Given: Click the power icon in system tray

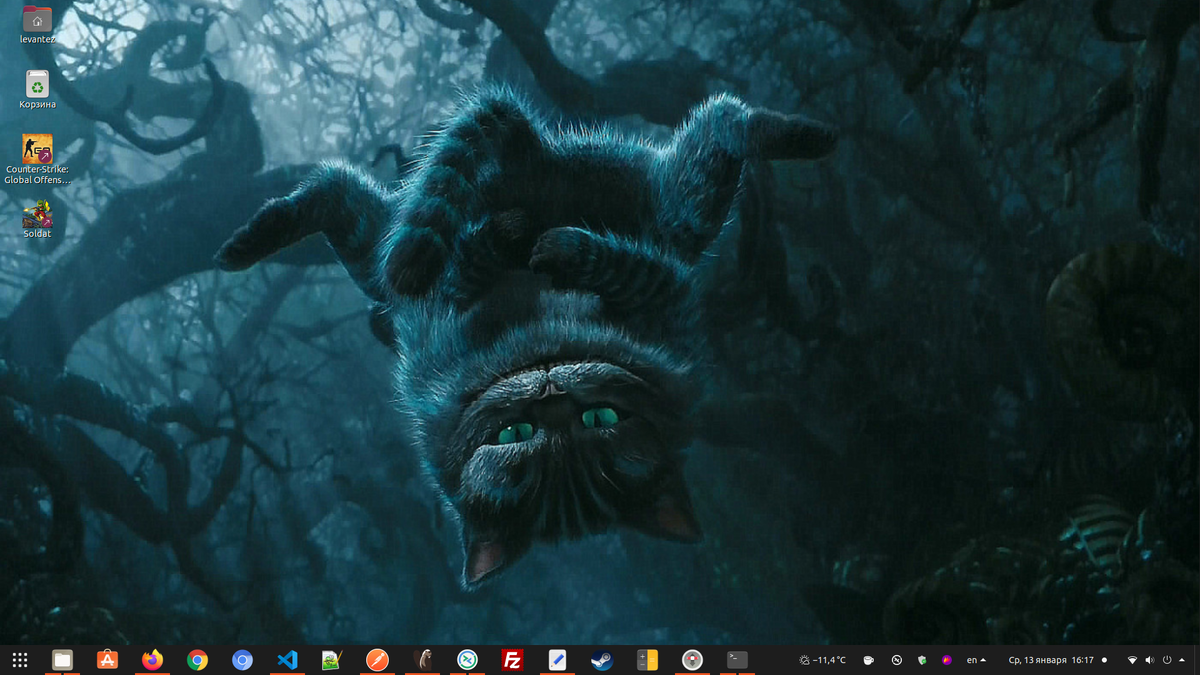Looking at the screenshot, I should pos(1167,660).
